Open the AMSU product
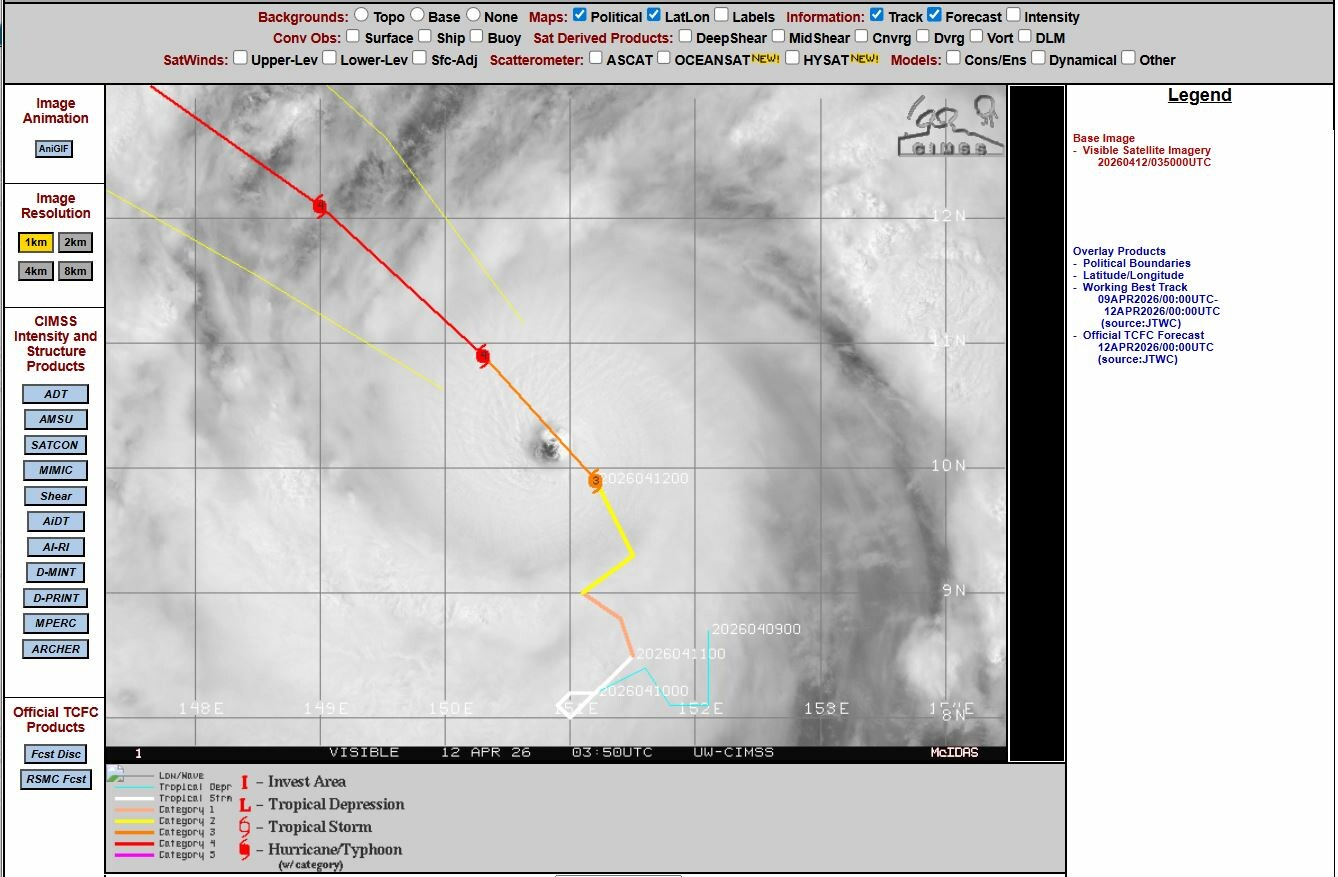Viewport: 1338px width, 877px height. (56, 420)
